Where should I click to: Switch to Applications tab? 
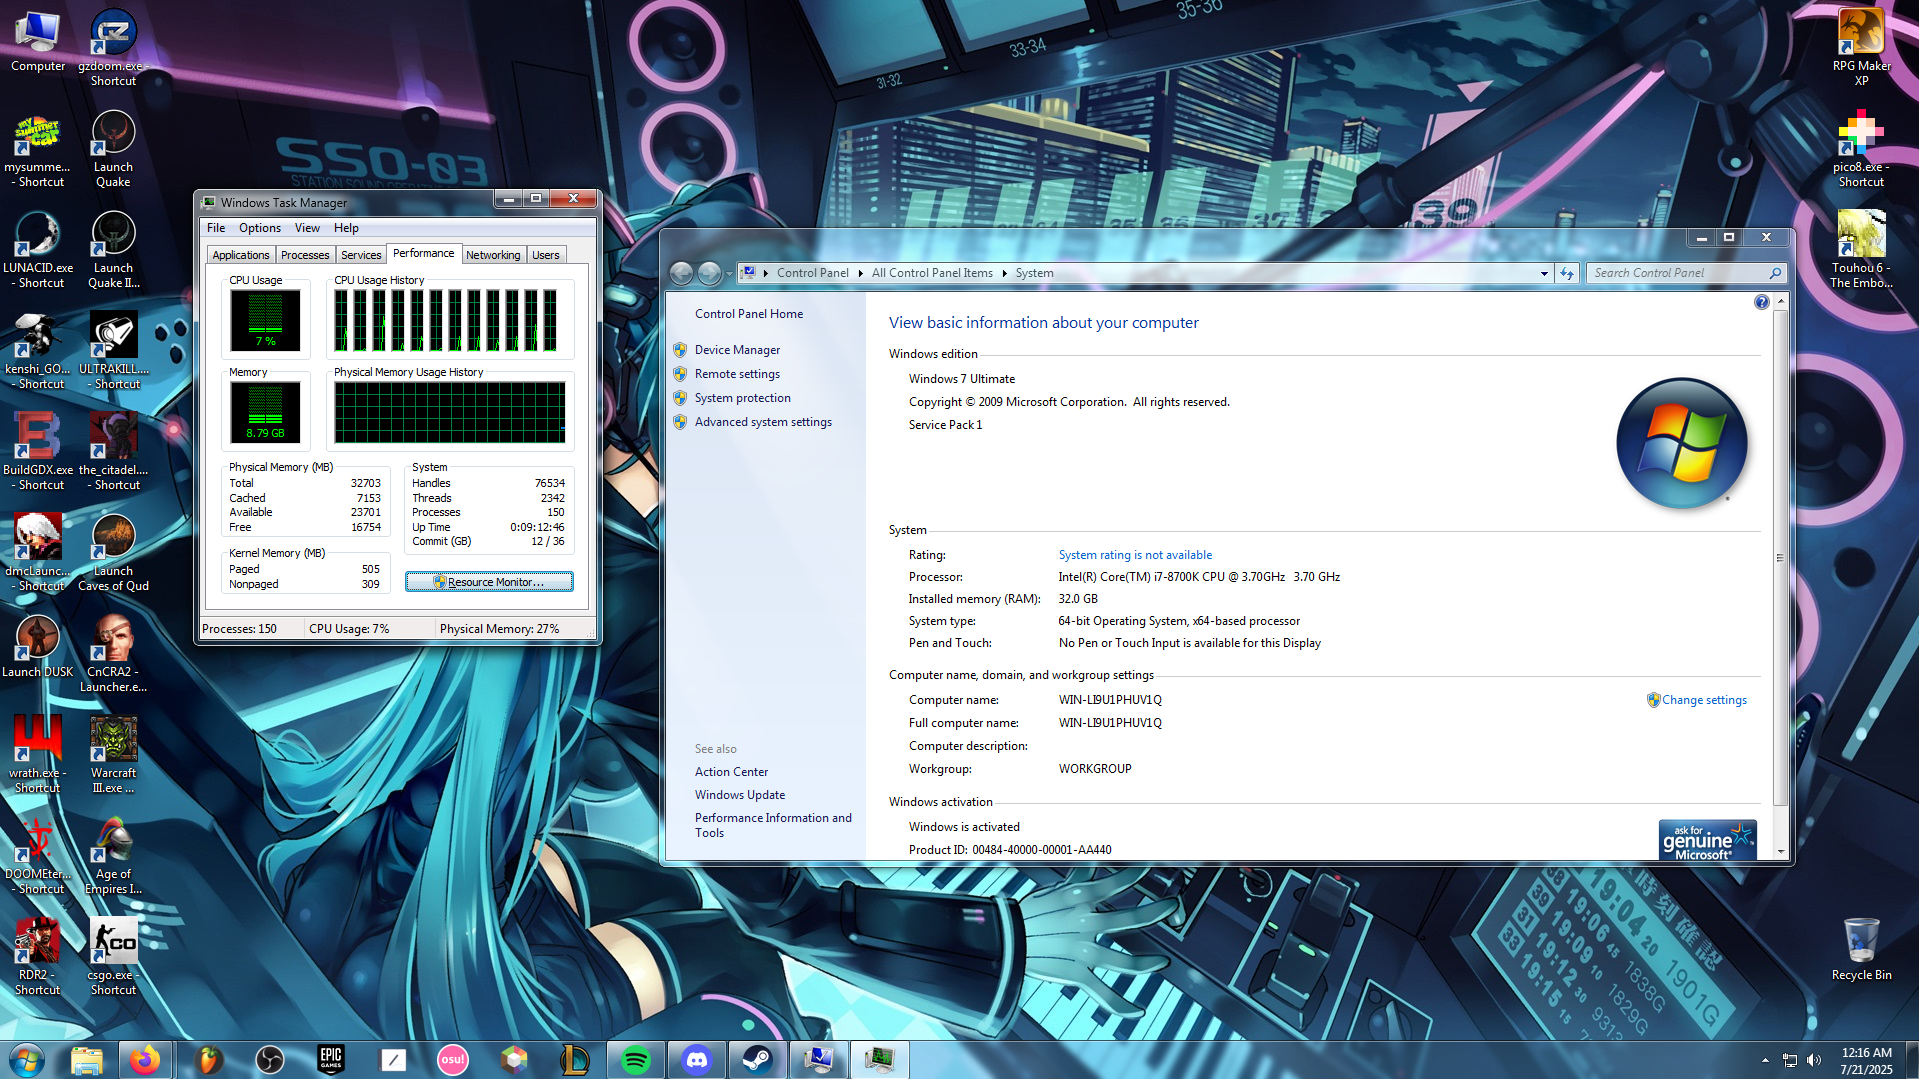point(241,255)
